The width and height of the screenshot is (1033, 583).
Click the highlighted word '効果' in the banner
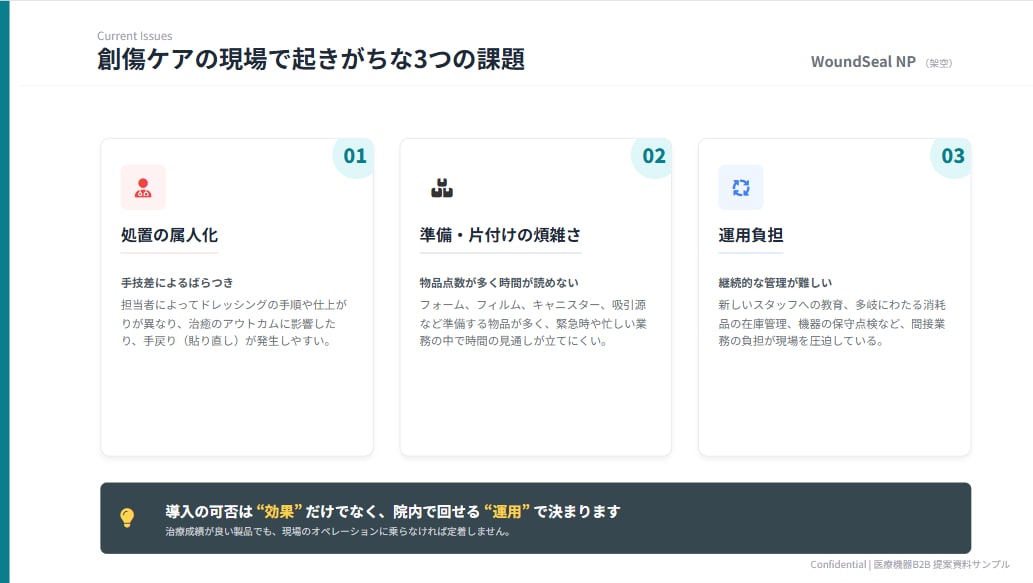tap(279, 512)
